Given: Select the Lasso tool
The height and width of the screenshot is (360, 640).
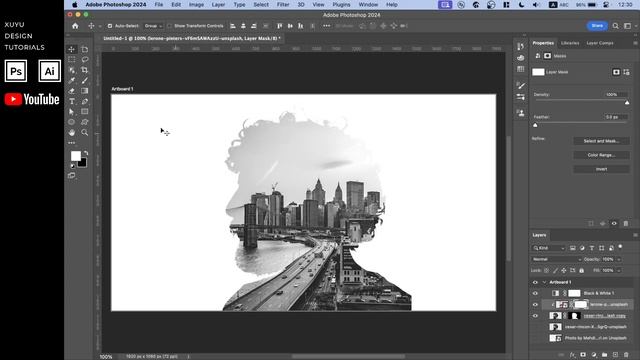Looking at the screenshot, I should coord(84,60).
